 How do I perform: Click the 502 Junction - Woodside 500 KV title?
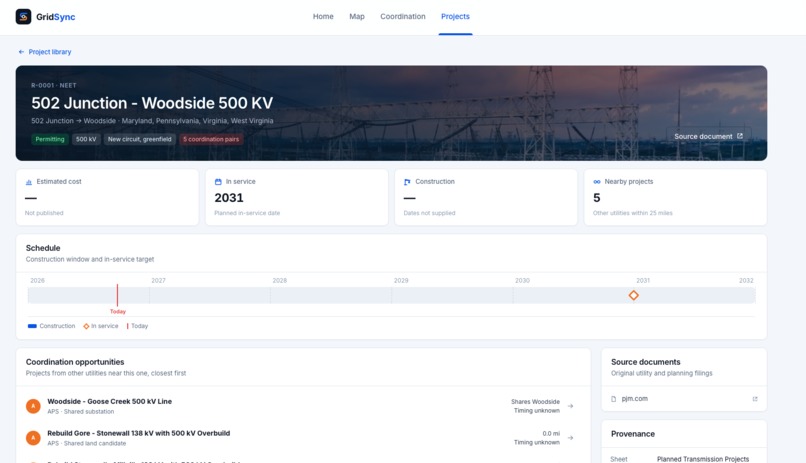[152, 103]
